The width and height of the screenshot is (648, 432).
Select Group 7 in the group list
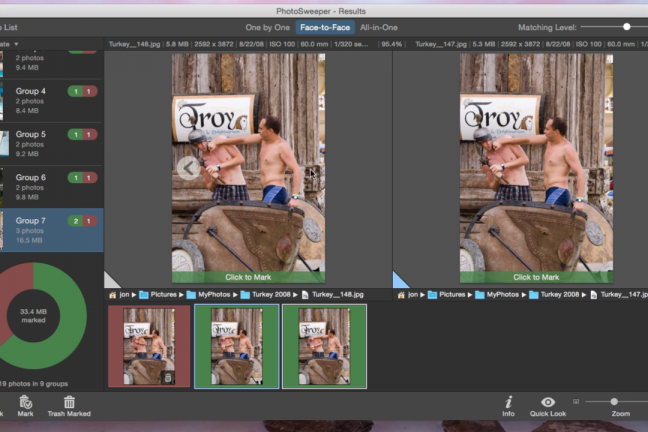click(52, 230)
